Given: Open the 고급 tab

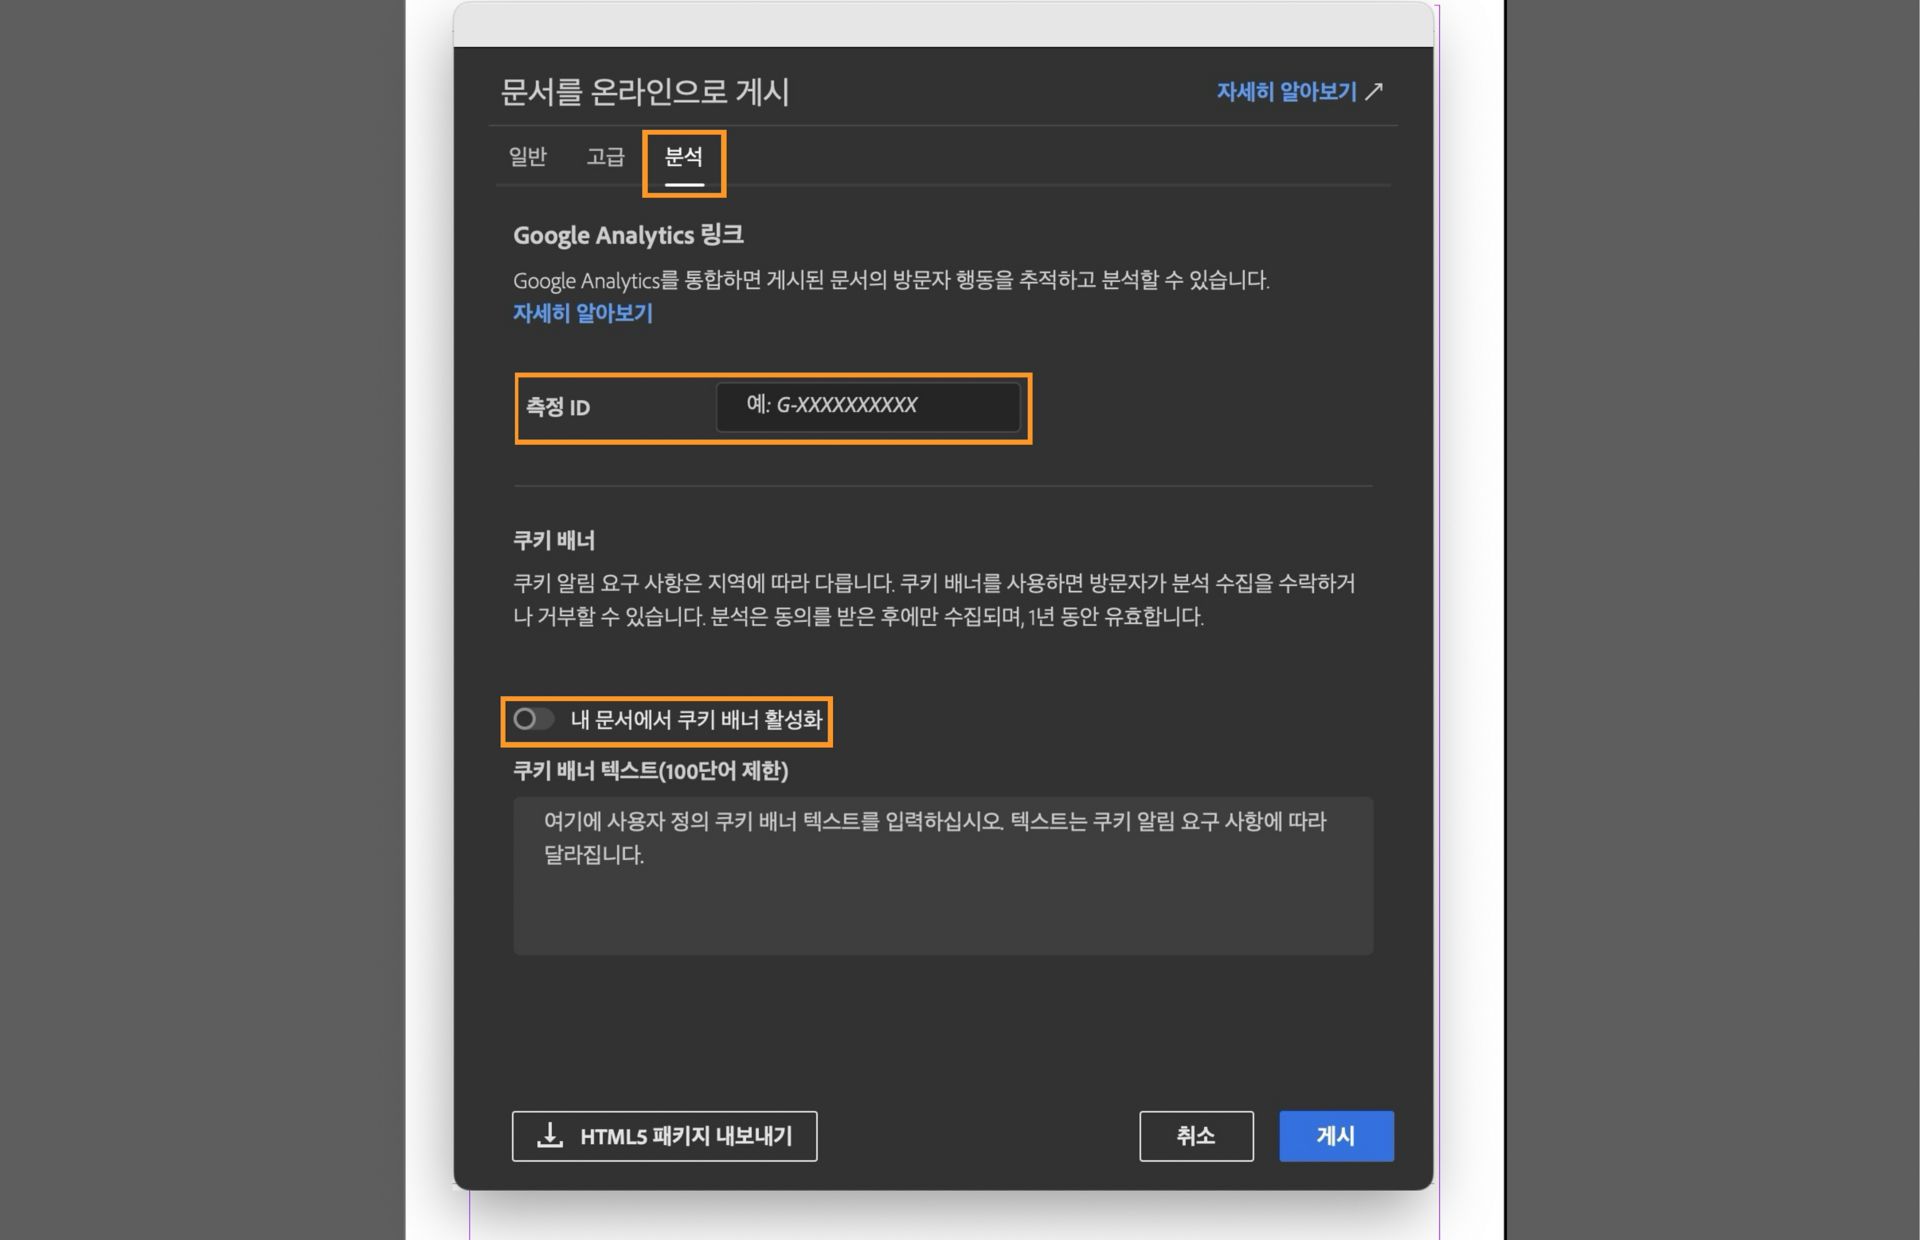Looking at the screenshot, I should click(x=604, y=156).
